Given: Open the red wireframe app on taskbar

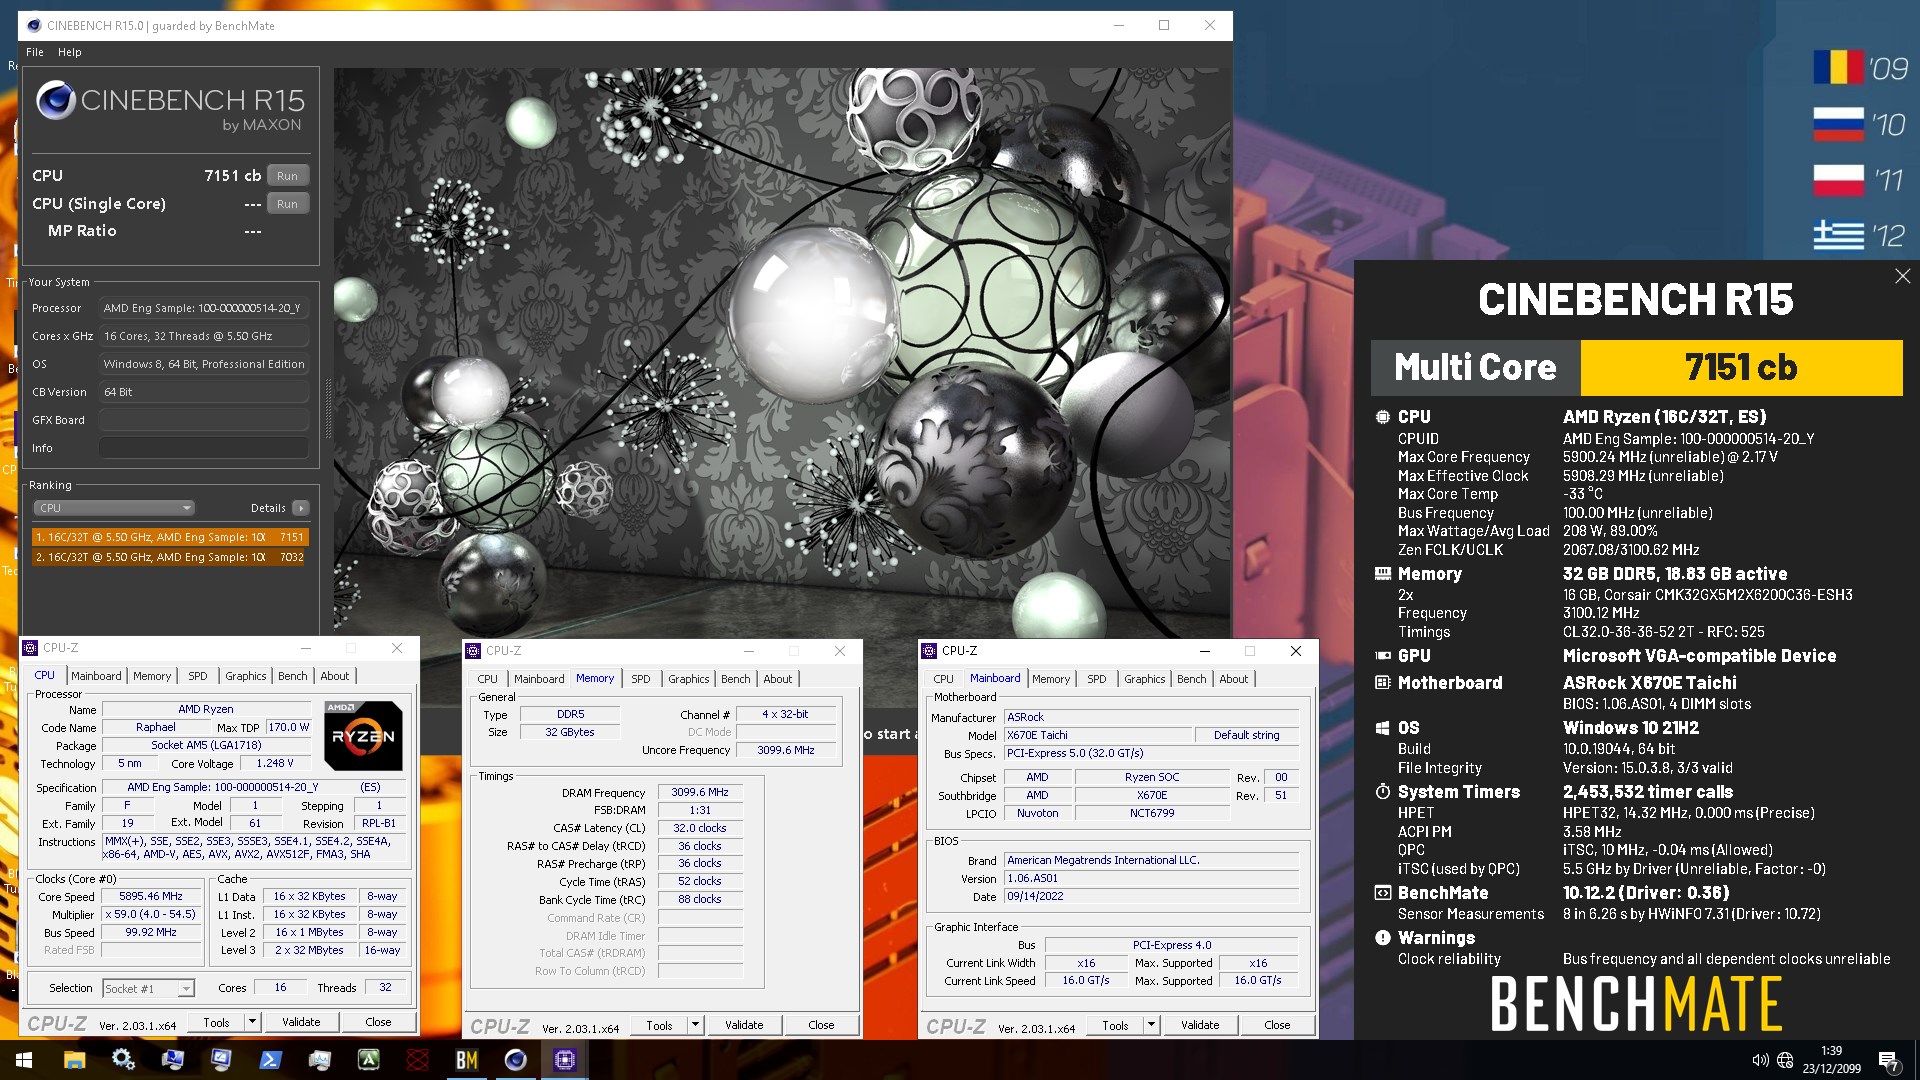Looking at the screenshot, I should point(418,1060).
